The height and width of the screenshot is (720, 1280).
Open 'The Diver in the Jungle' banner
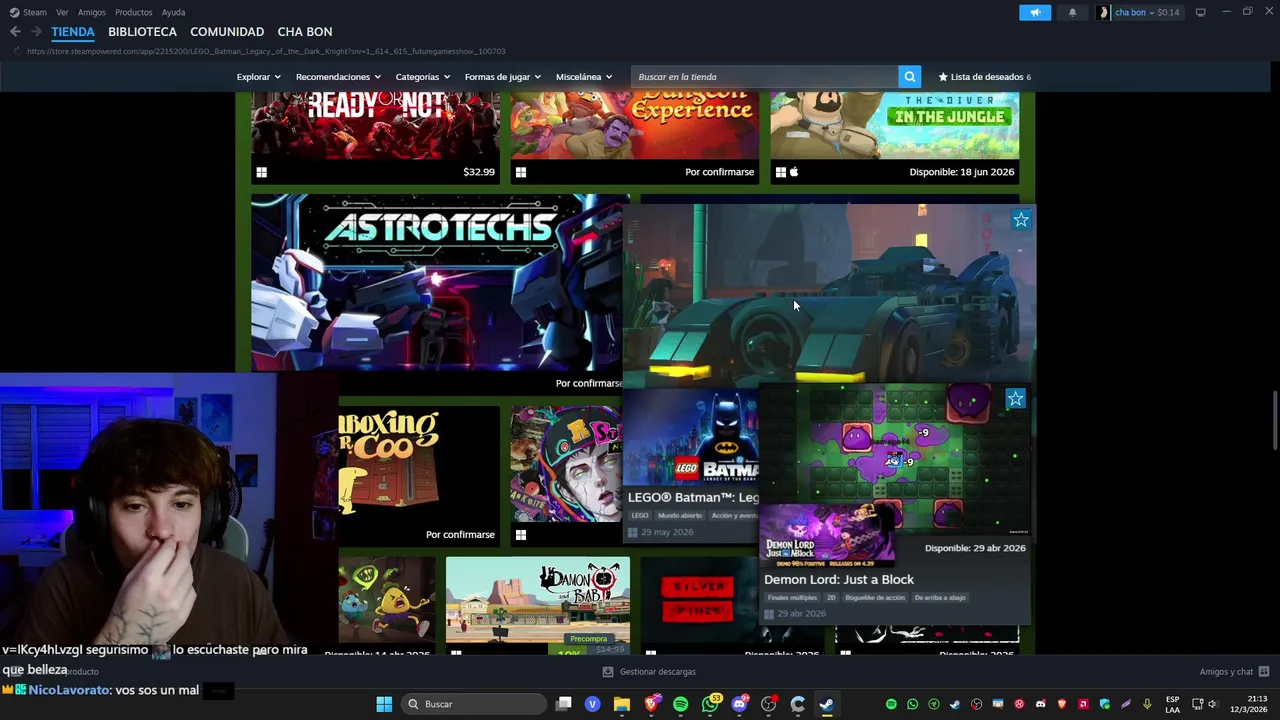894,125
